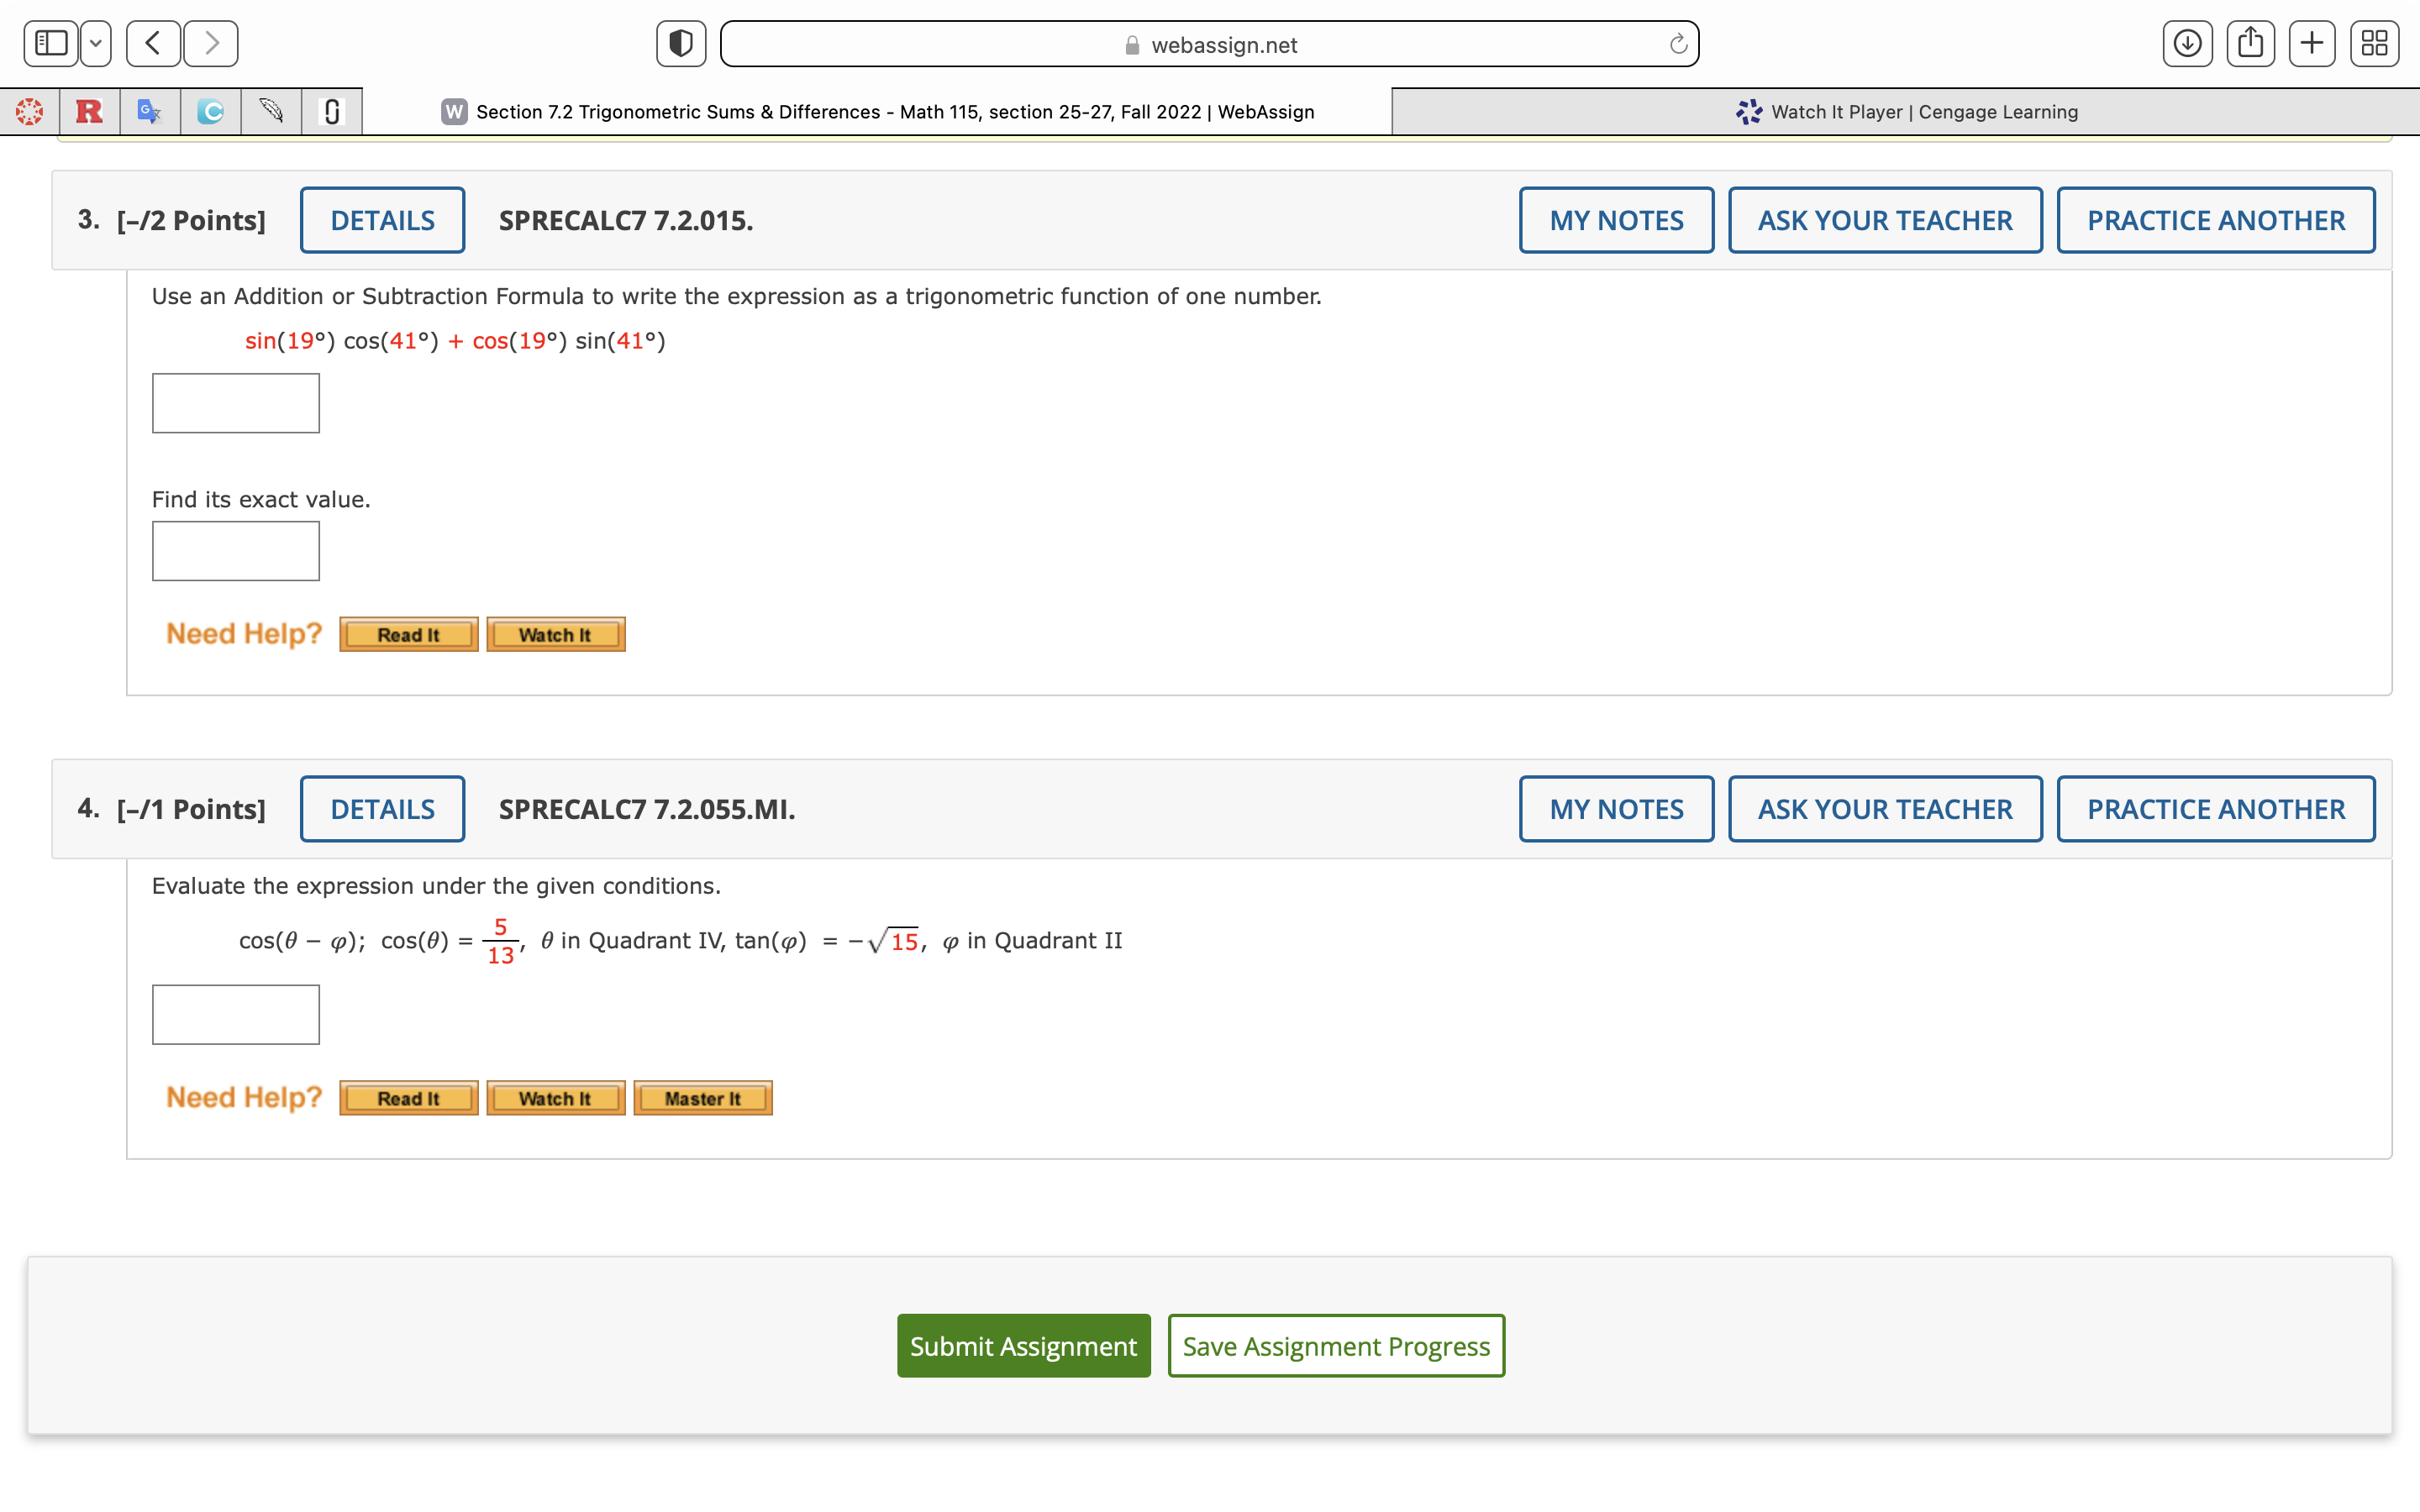Viewport: 2420px width, 1512px height.
Task: Click Master It for question 4
Action: click(x=702, y=1098)
